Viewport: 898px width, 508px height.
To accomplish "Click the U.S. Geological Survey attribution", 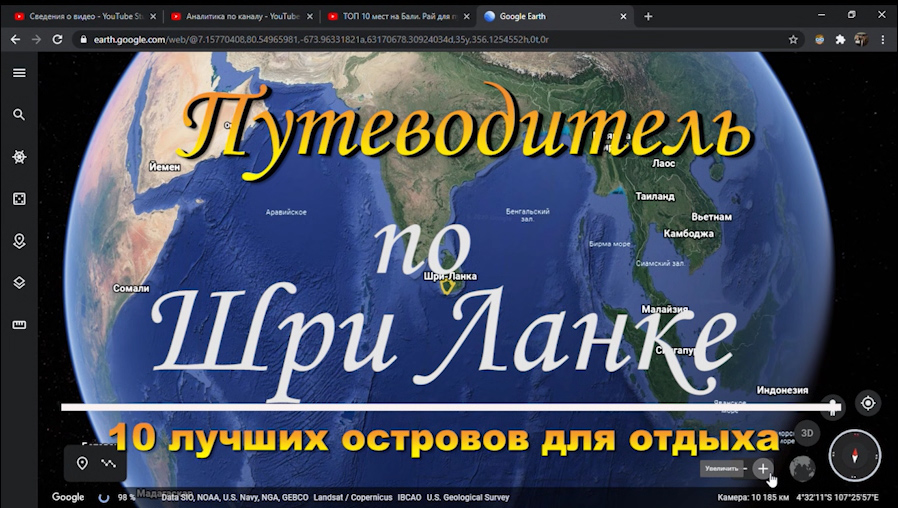I will (x=468, y=497).
